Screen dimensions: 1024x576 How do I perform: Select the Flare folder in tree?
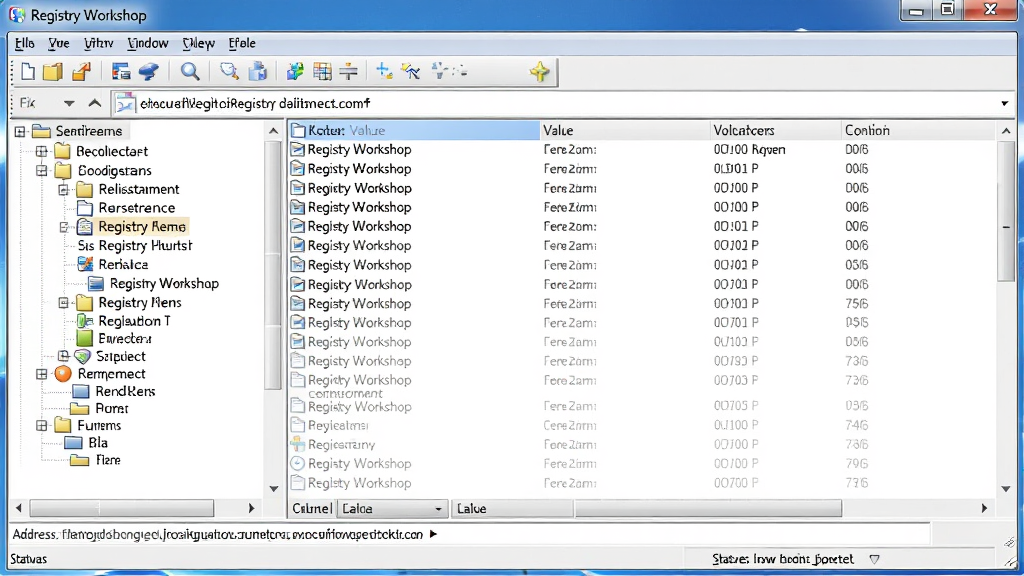coord(108,460)
